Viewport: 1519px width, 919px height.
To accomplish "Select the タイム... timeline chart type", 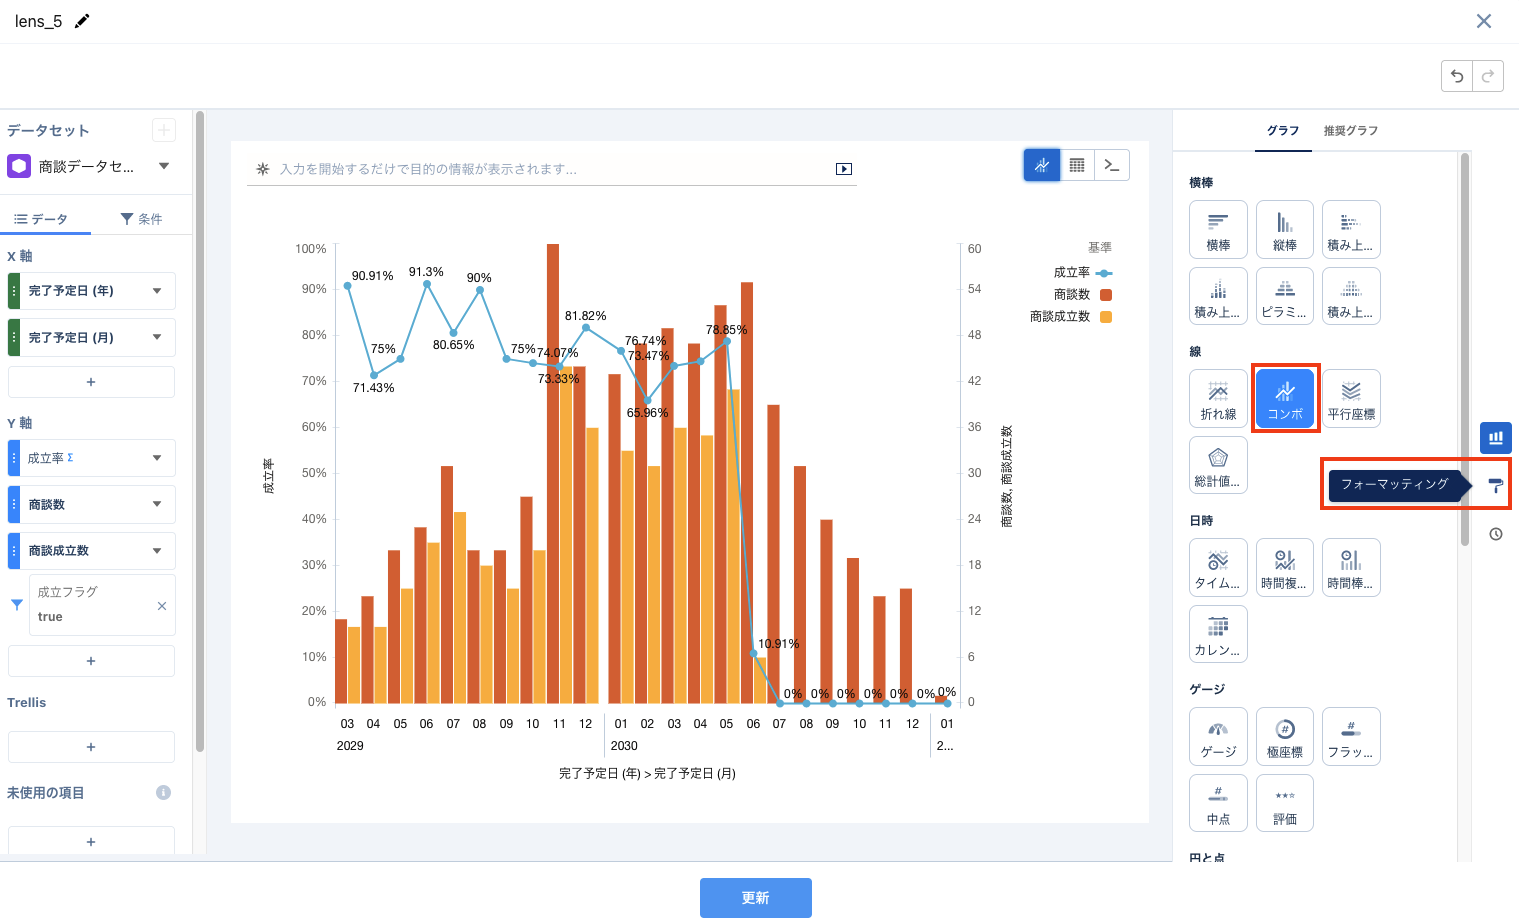I will (1218, 568).
